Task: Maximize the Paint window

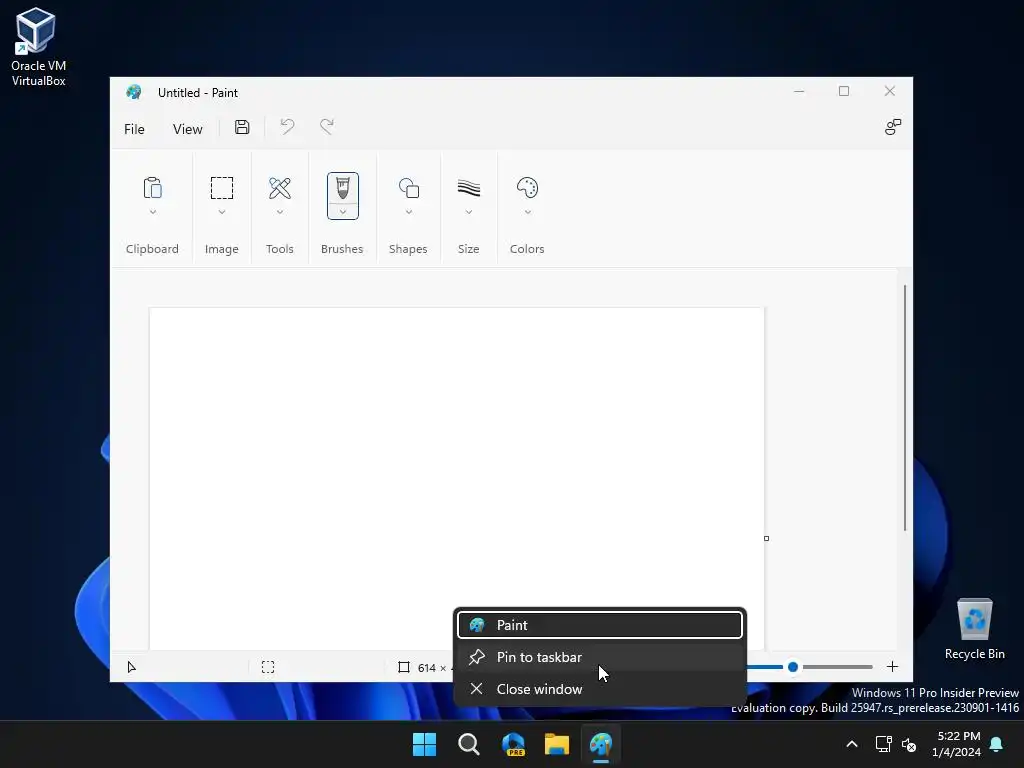Action: pos(844,91)
